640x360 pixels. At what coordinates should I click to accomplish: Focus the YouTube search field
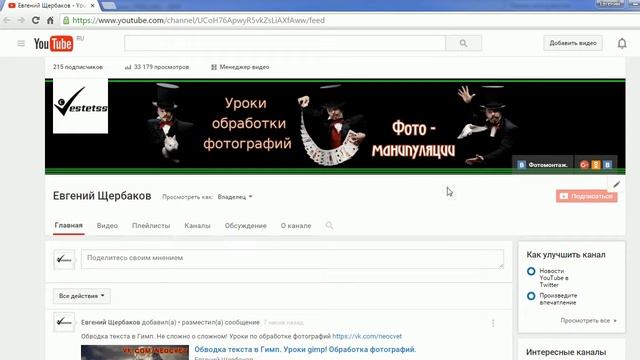[285, 43]
